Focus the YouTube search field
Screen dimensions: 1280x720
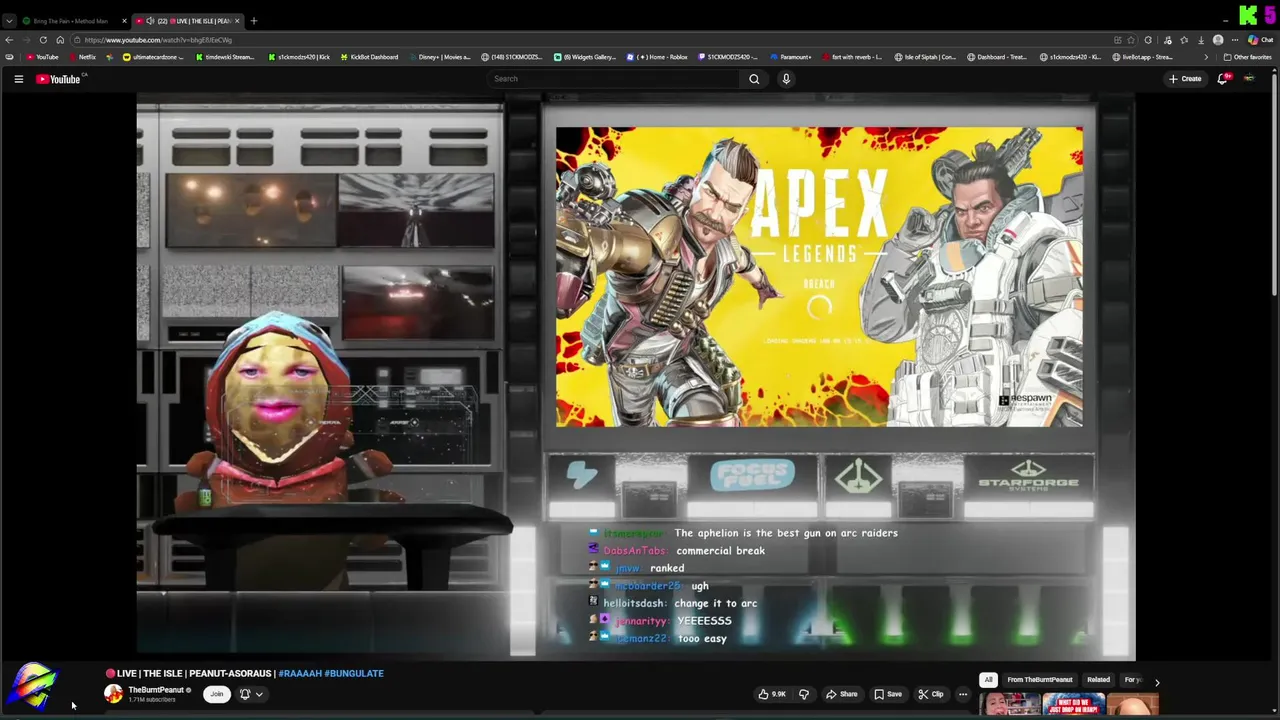[x=615, y=79]
